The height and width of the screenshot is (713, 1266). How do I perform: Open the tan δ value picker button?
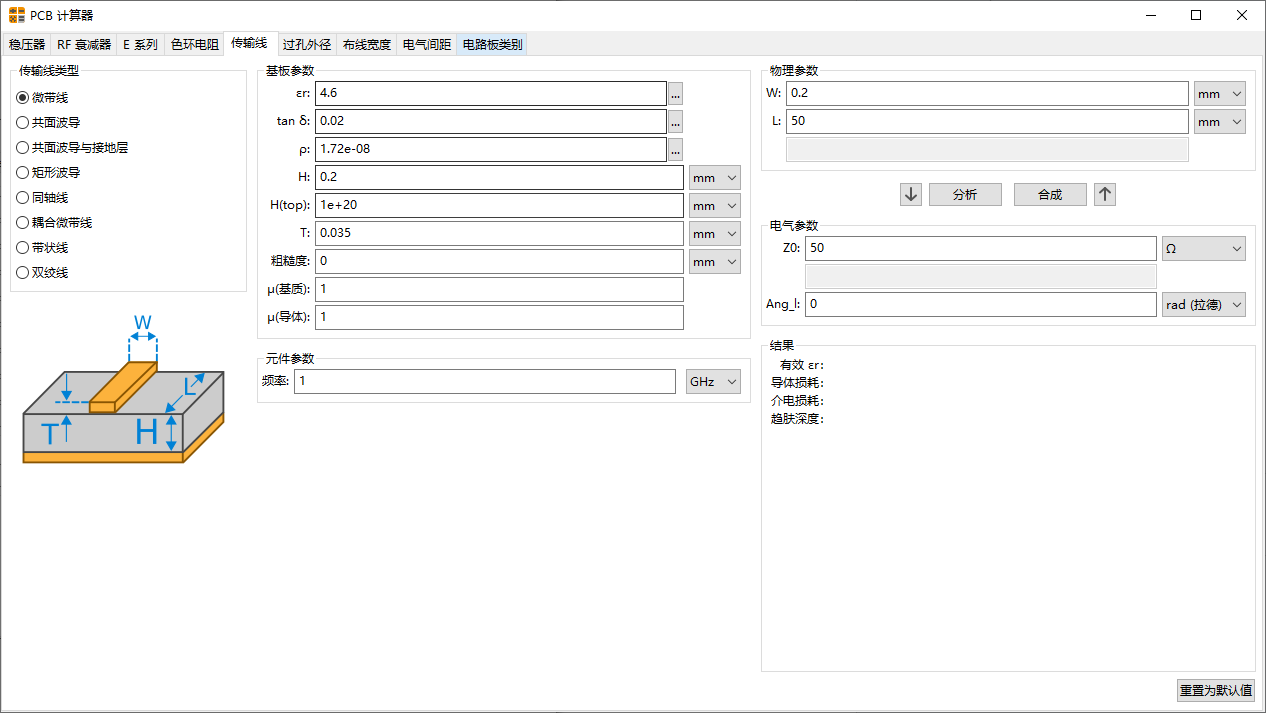point(676,122)
